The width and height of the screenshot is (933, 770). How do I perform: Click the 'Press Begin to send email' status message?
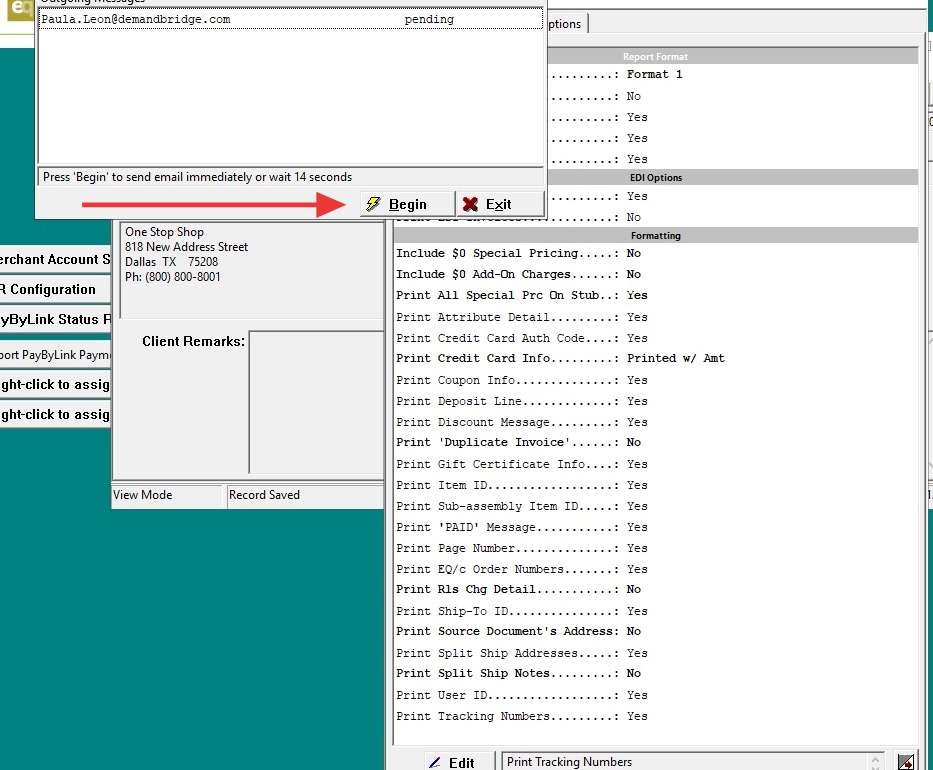290,177
